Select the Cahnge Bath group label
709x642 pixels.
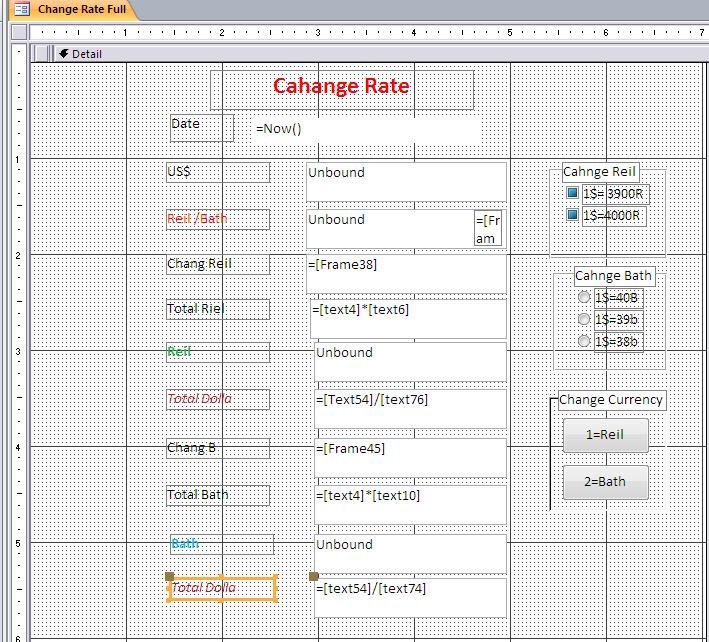pyautogui.click(x=614, y=276)
